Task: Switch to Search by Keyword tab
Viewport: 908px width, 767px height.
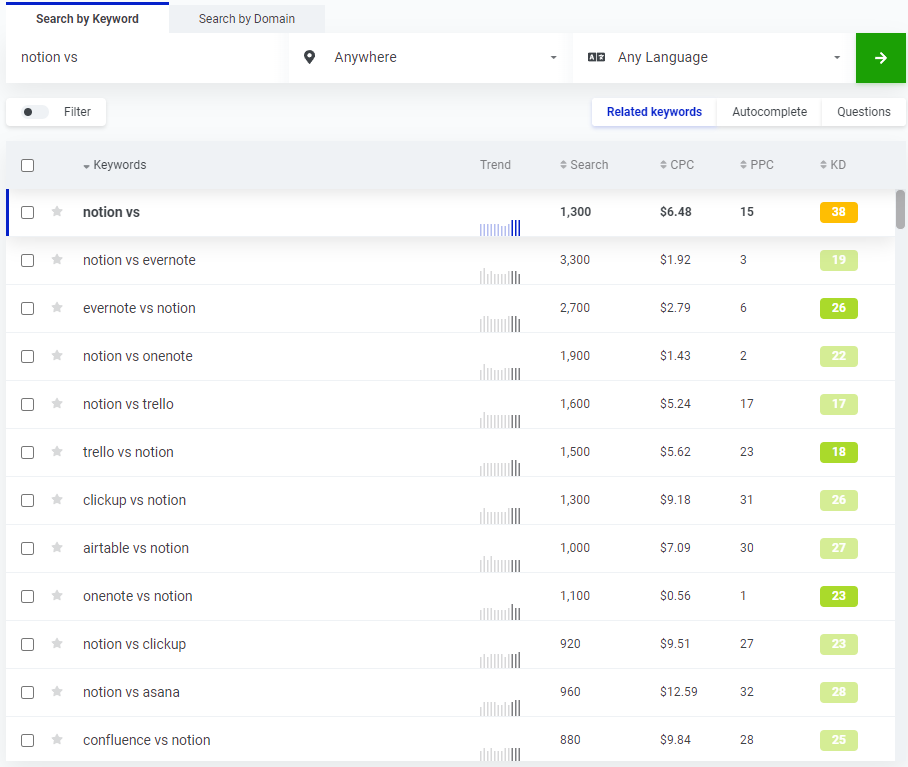Action: (87, 19)
